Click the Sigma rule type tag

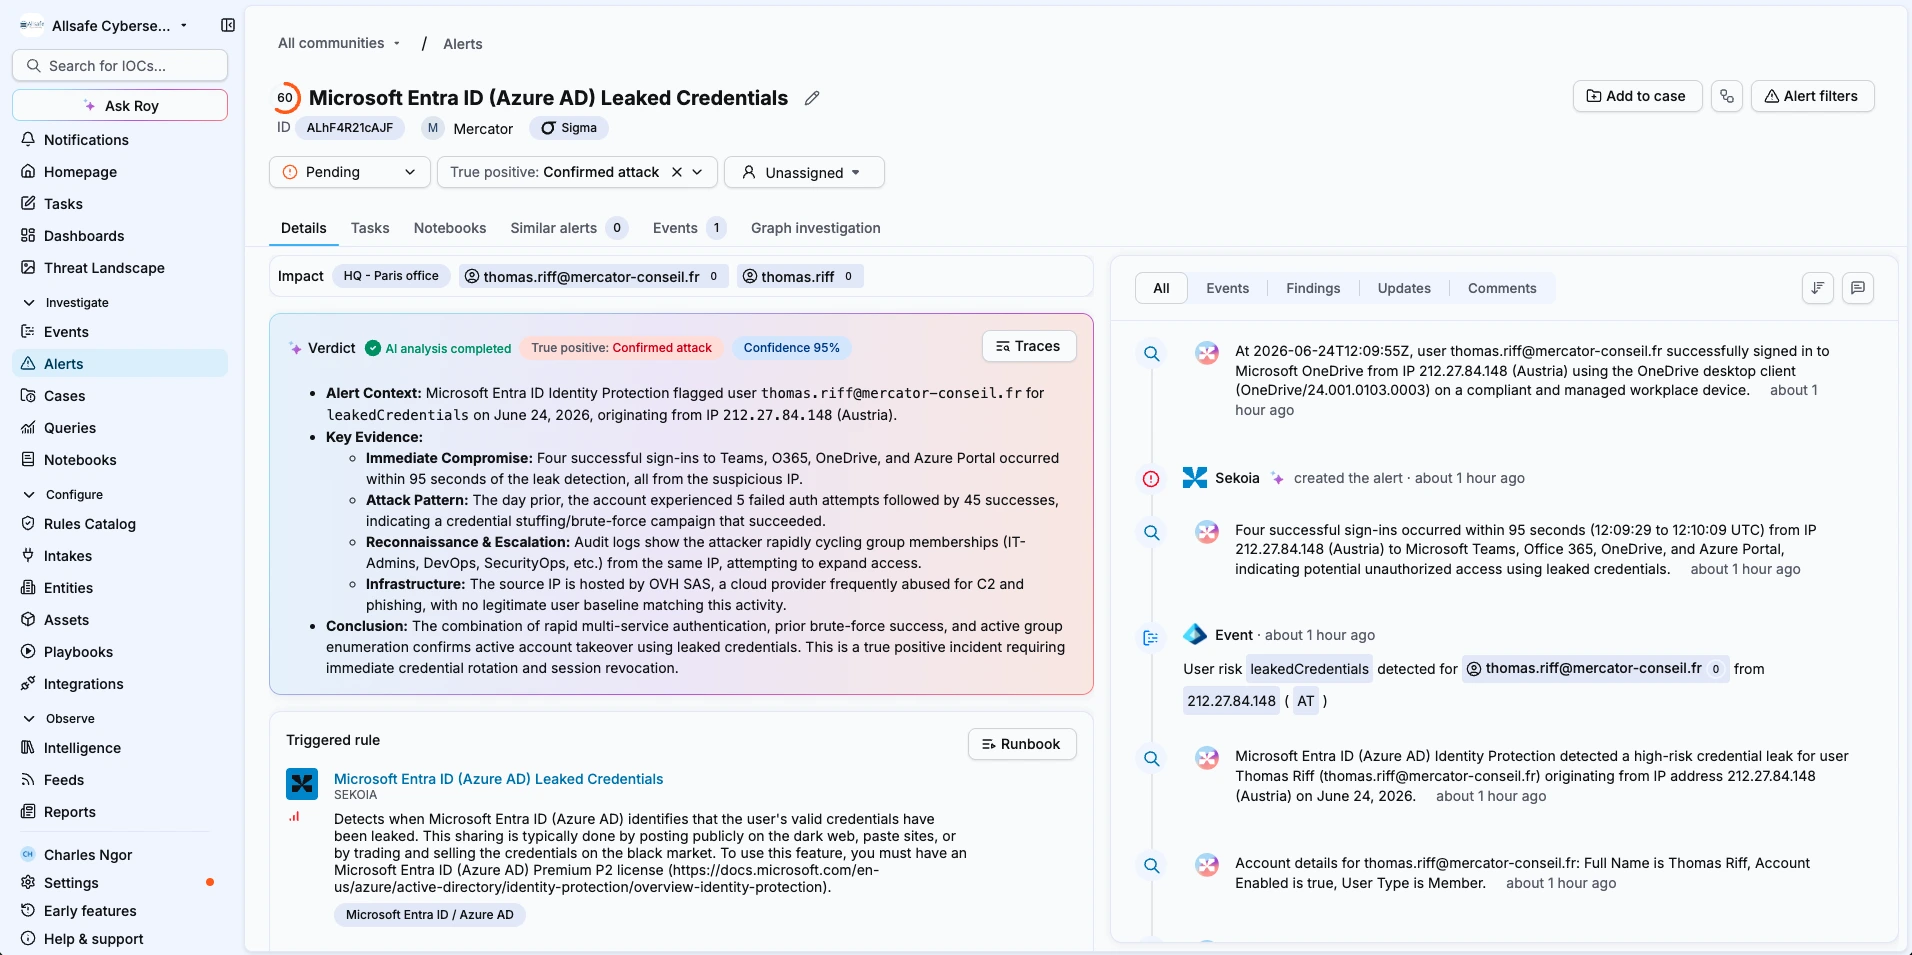click(569, 128)
